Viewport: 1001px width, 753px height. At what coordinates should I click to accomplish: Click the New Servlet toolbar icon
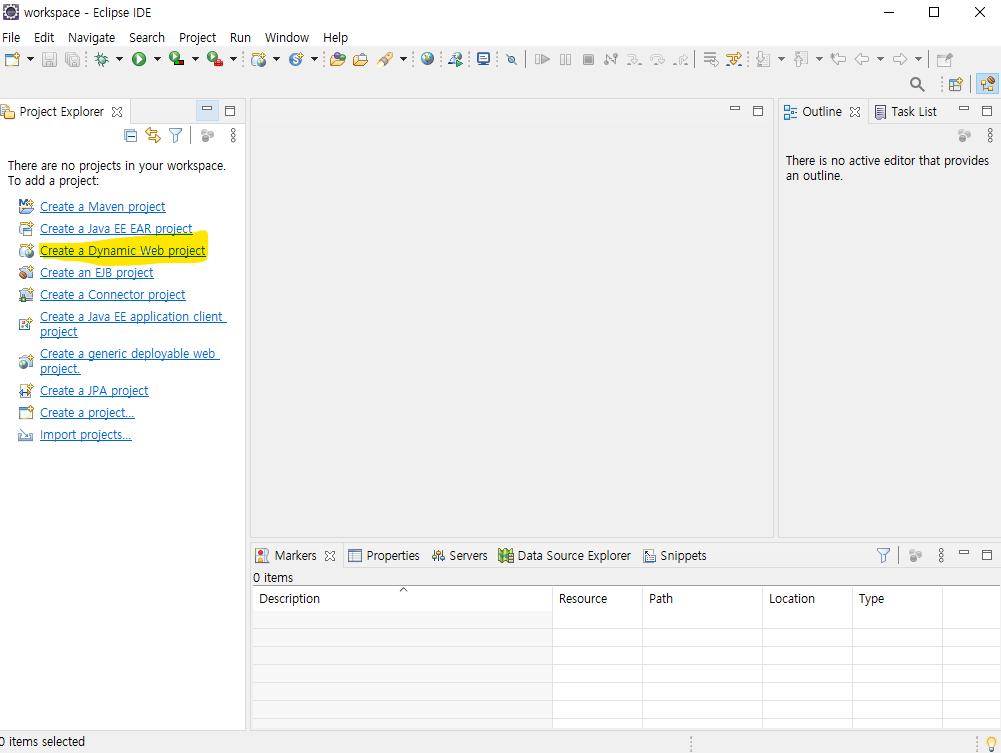point(296,59)
